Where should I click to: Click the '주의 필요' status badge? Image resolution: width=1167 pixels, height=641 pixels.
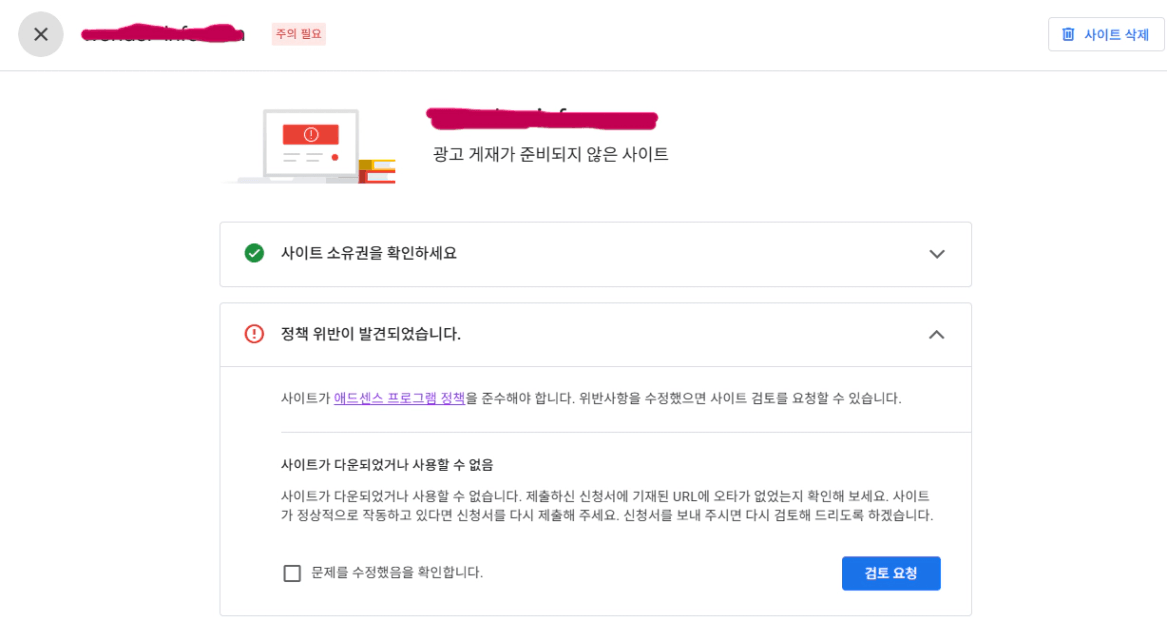298,34
